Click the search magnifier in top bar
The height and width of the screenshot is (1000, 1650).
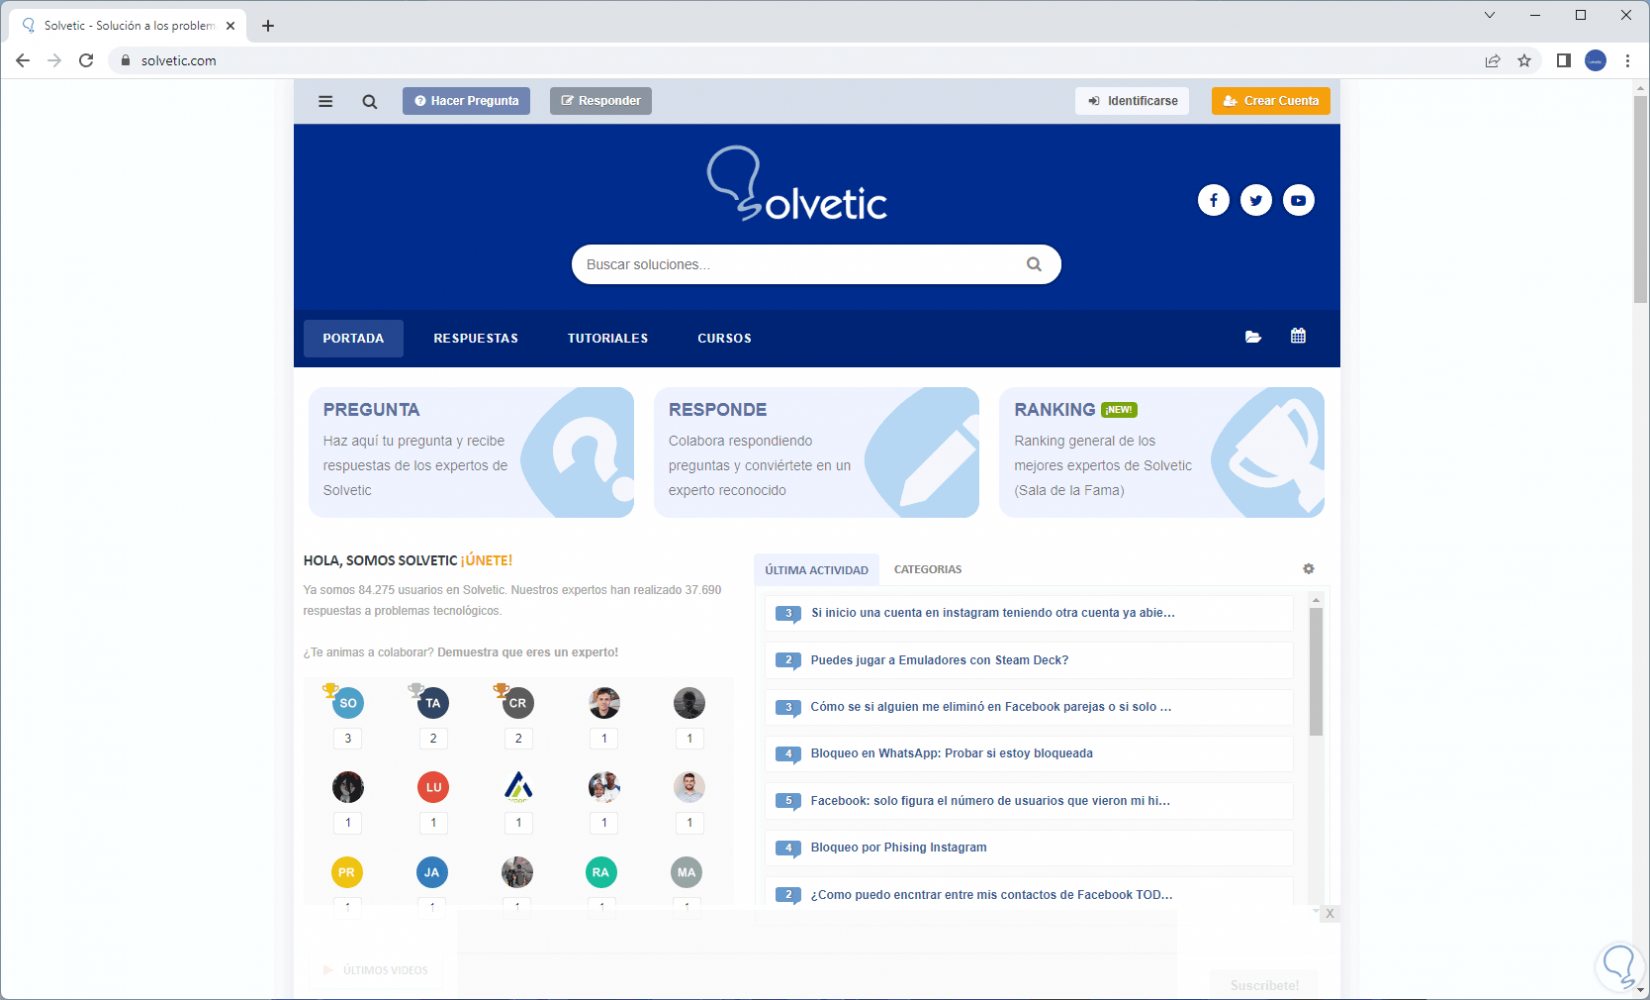click(370, 101)
